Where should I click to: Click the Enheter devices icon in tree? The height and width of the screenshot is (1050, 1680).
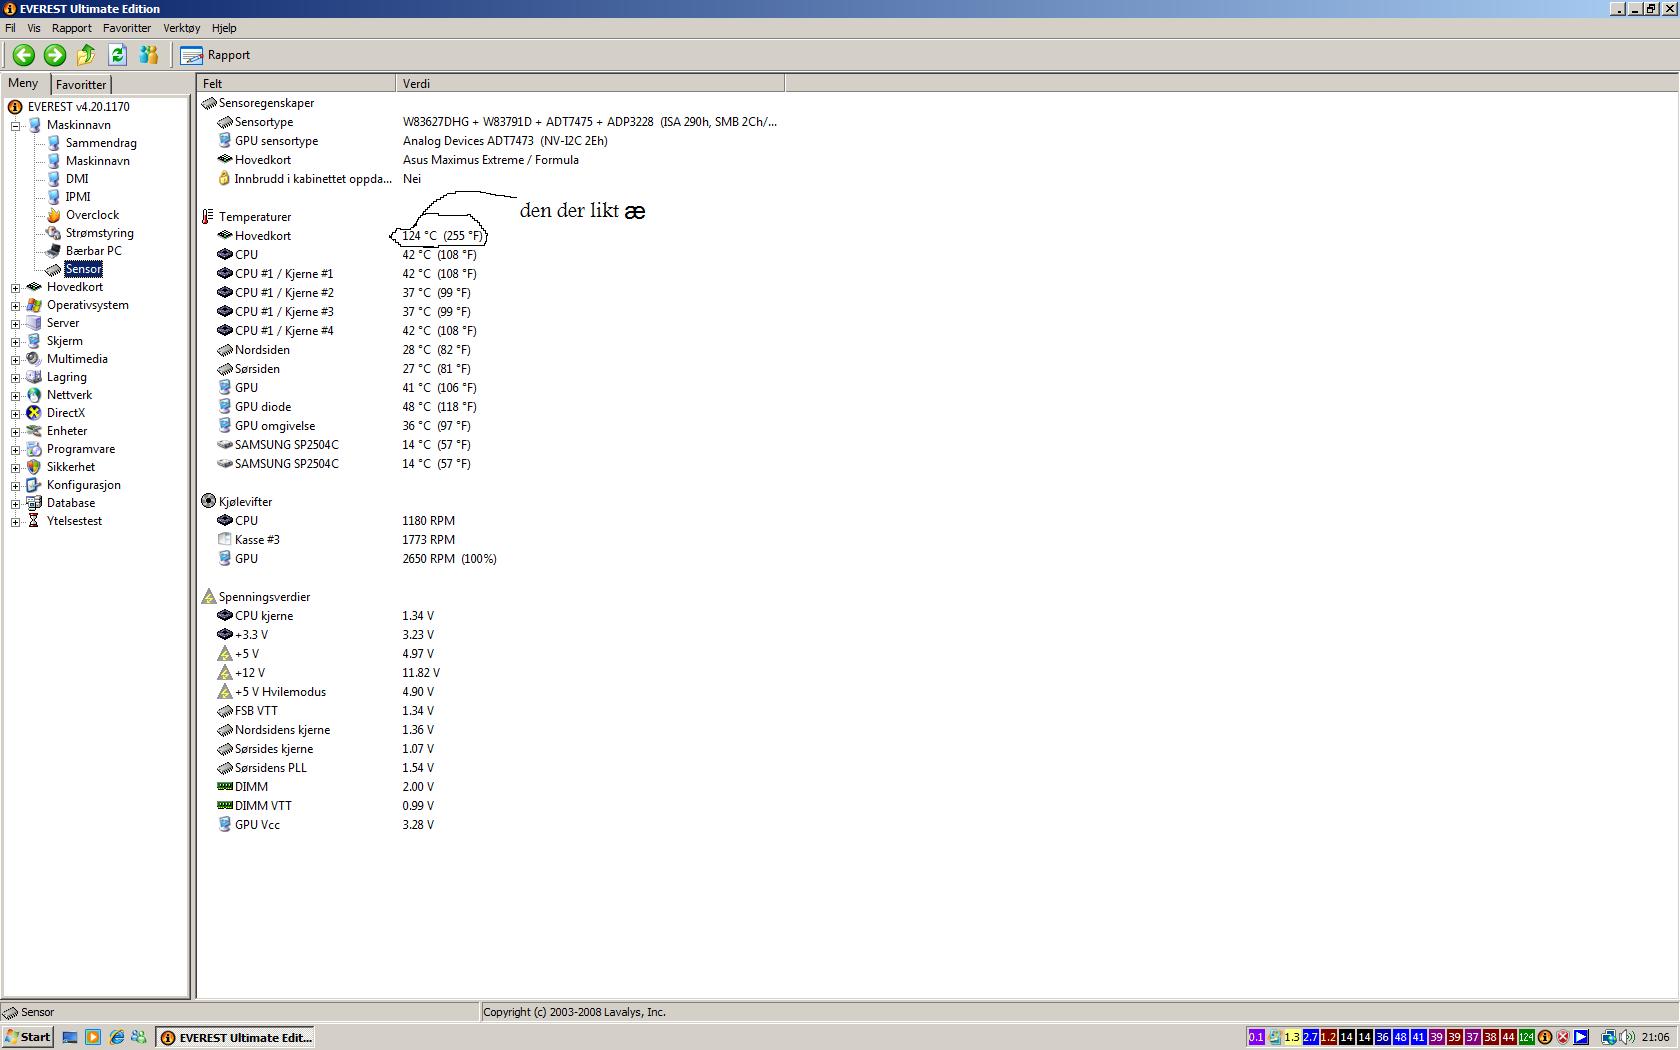[x=34, y=431]
